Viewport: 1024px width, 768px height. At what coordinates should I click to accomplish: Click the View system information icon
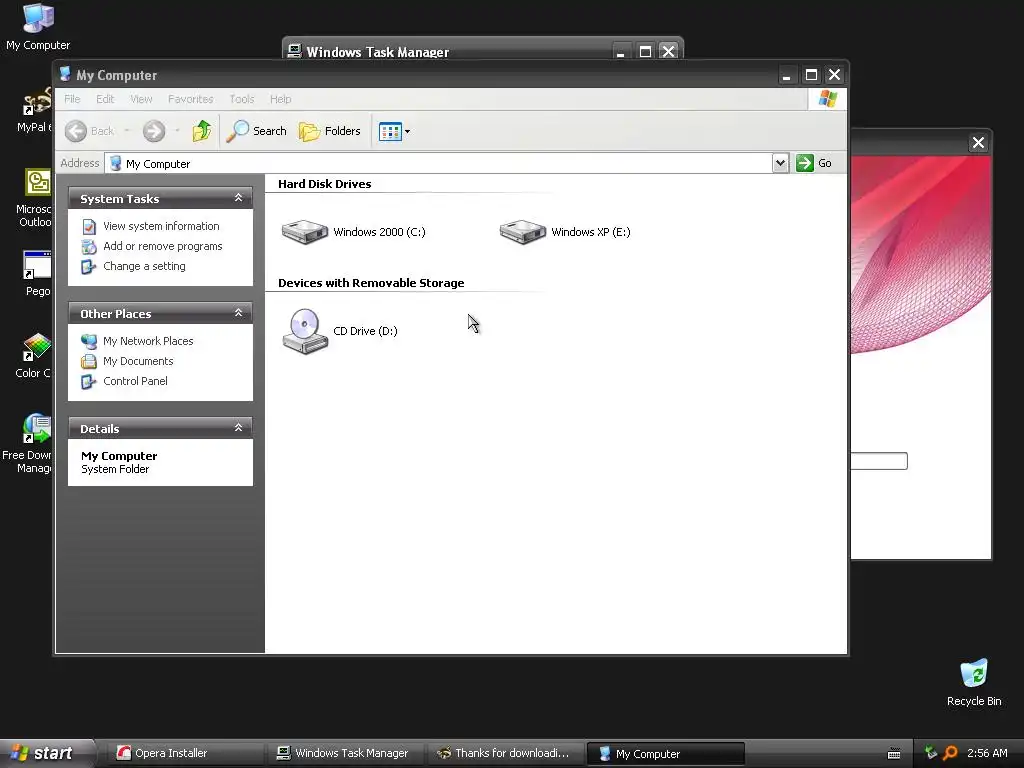pyautogui.click(x=89, y=227)
